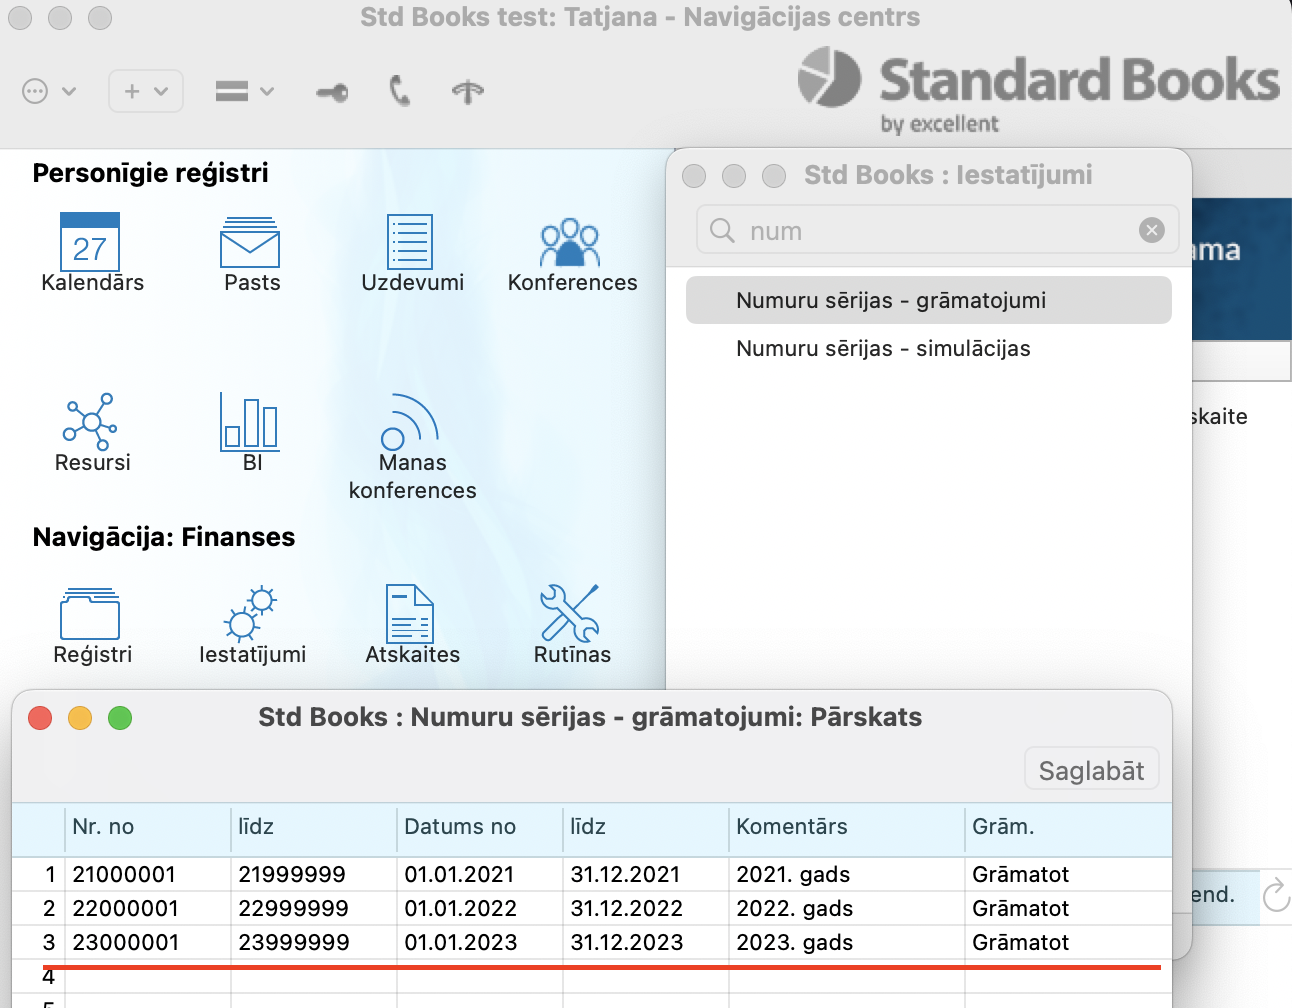Open the Kalendārs calendar icon
Image resolution: width=1292 pixels, height=1008 pixels.
coord(90,243)
